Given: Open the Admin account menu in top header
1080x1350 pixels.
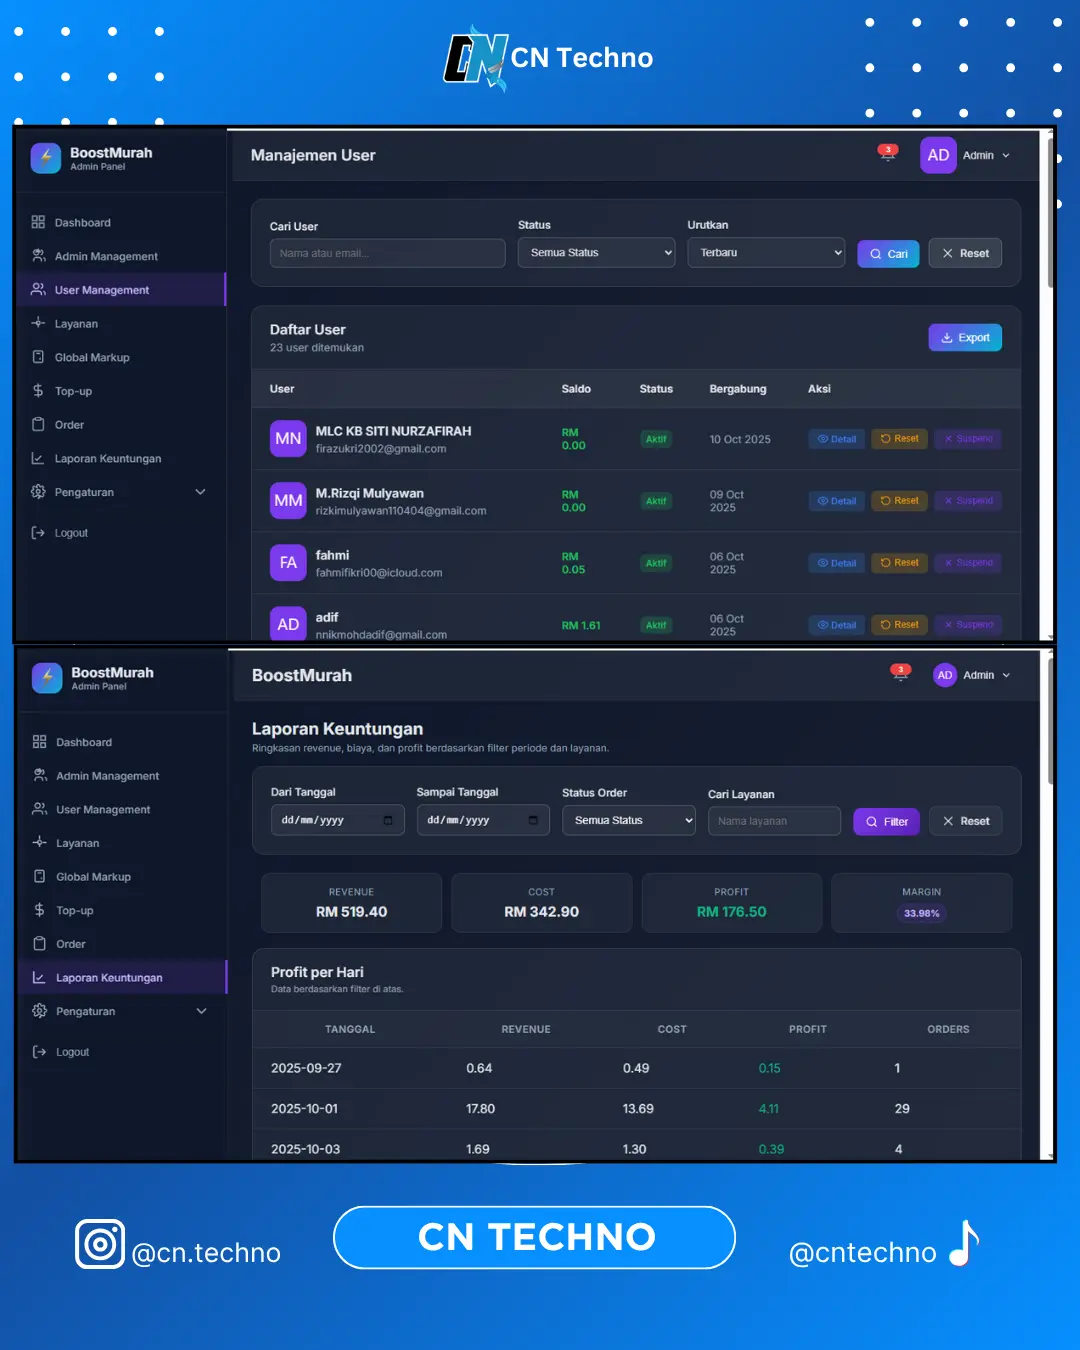Looking at the screenshot, I should tap(986, 156).
